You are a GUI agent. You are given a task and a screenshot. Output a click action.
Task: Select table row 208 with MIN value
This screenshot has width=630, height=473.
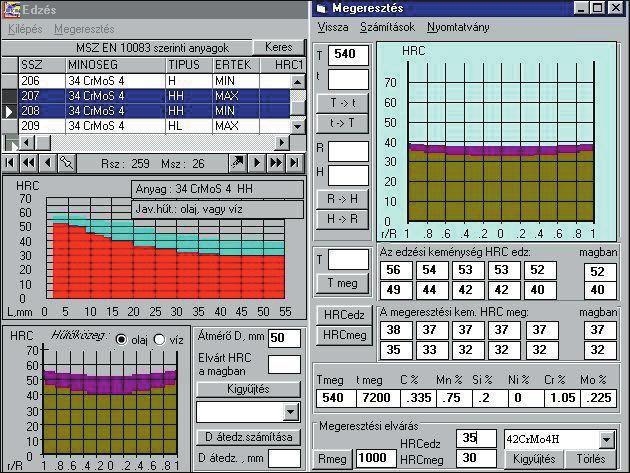tap(154, 111)
